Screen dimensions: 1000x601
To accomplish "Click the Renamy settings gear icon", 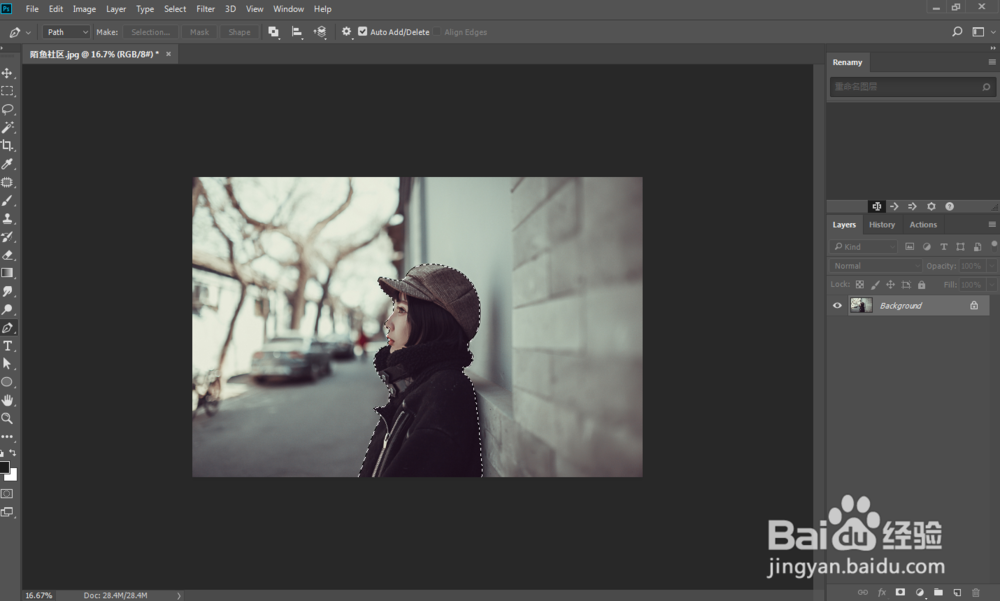I will (931, 207).
